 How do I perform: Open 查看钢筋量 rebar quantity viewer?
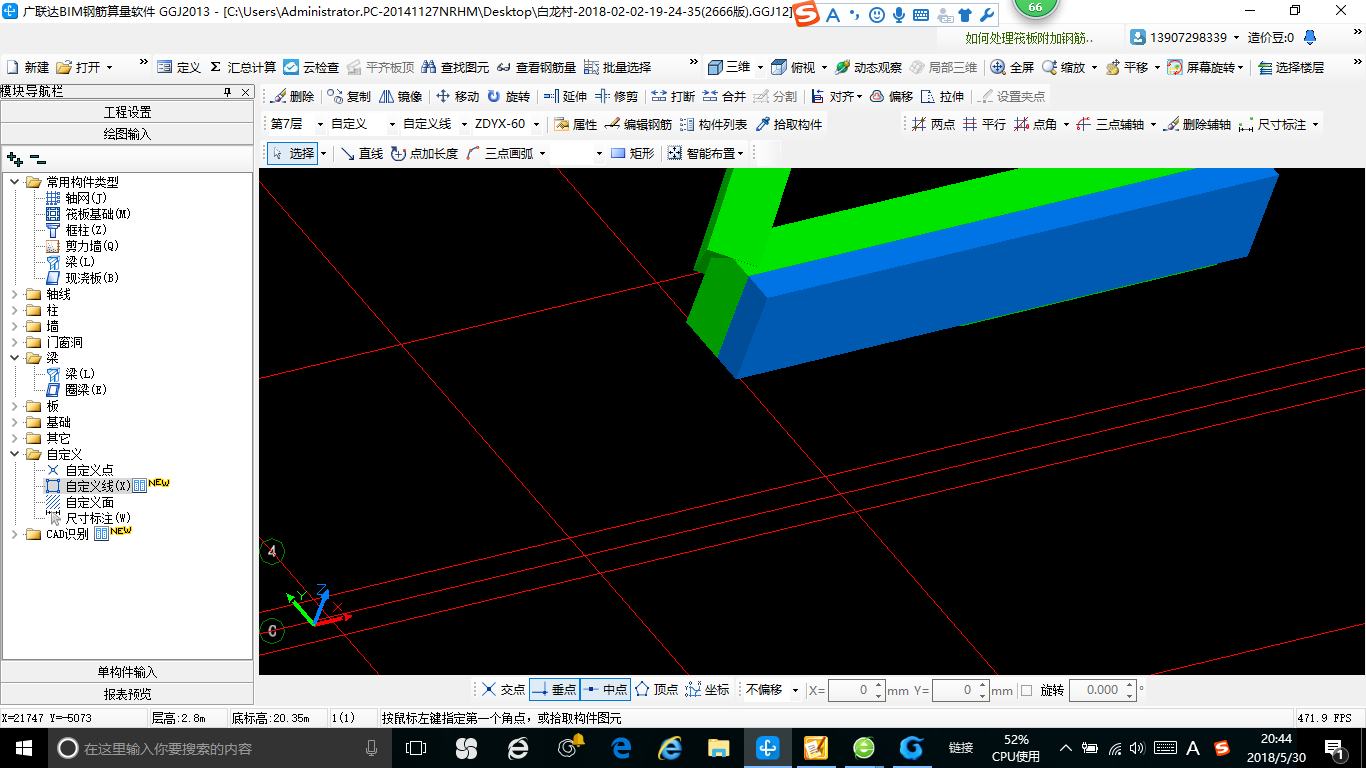536,67
